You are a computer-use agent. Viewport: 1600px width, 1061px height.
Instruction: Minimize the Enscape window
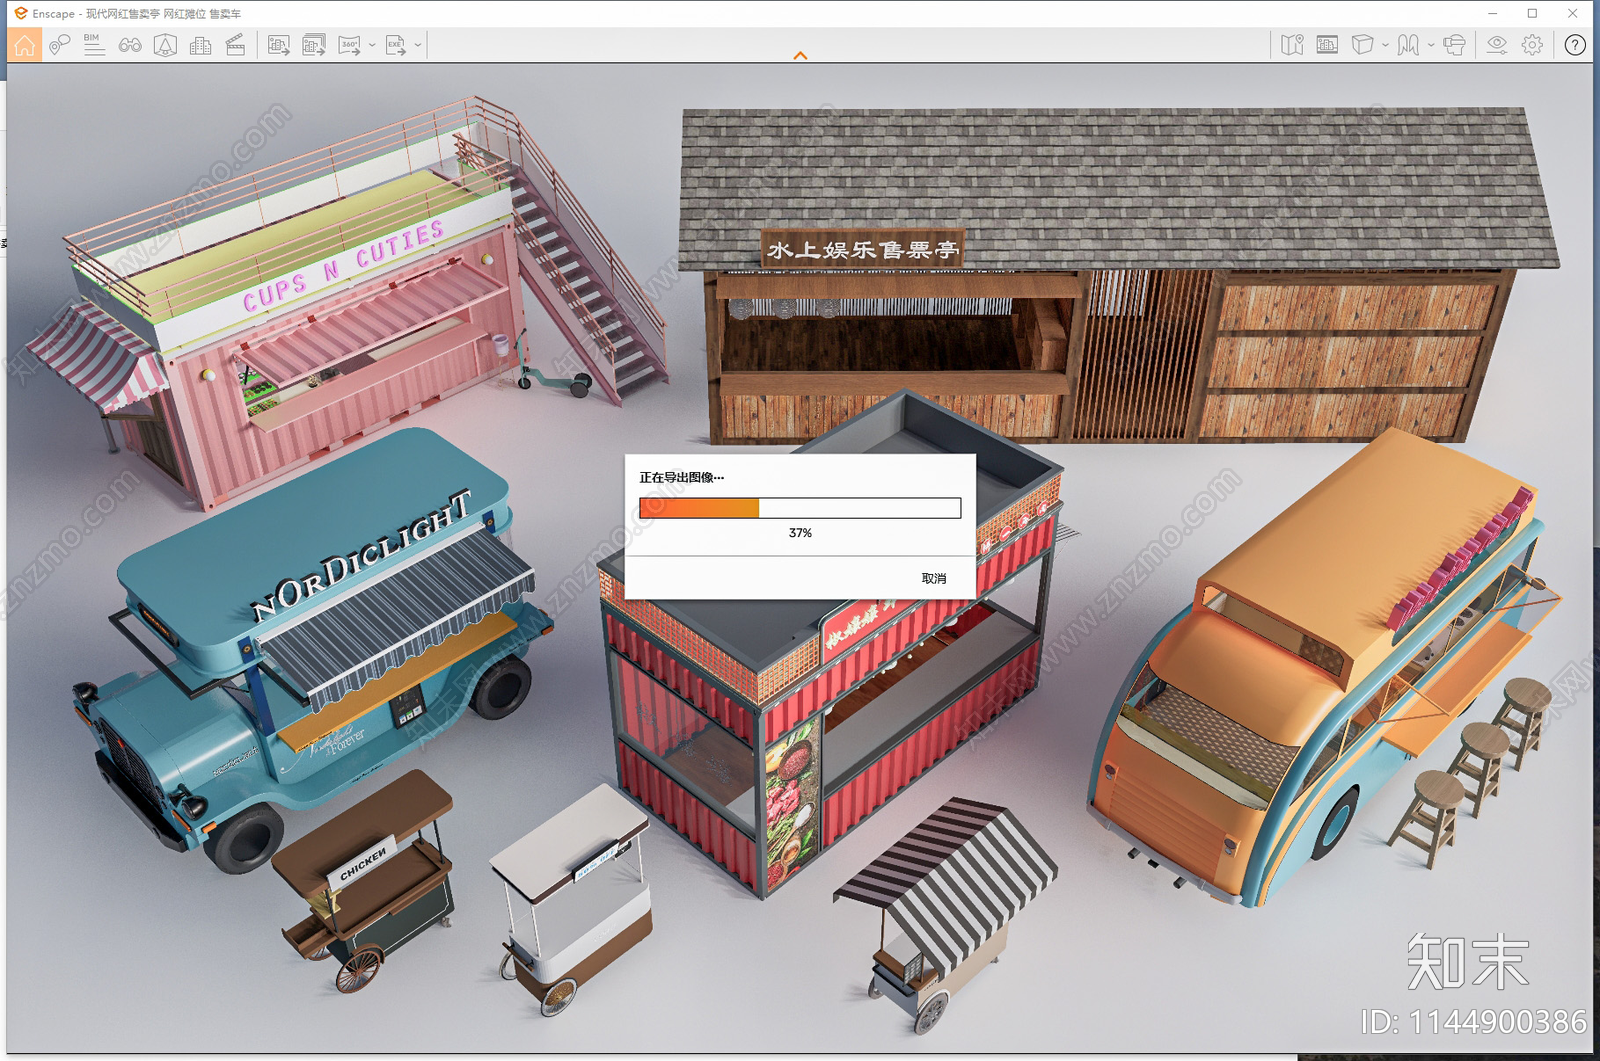(x=1492, y=13)
